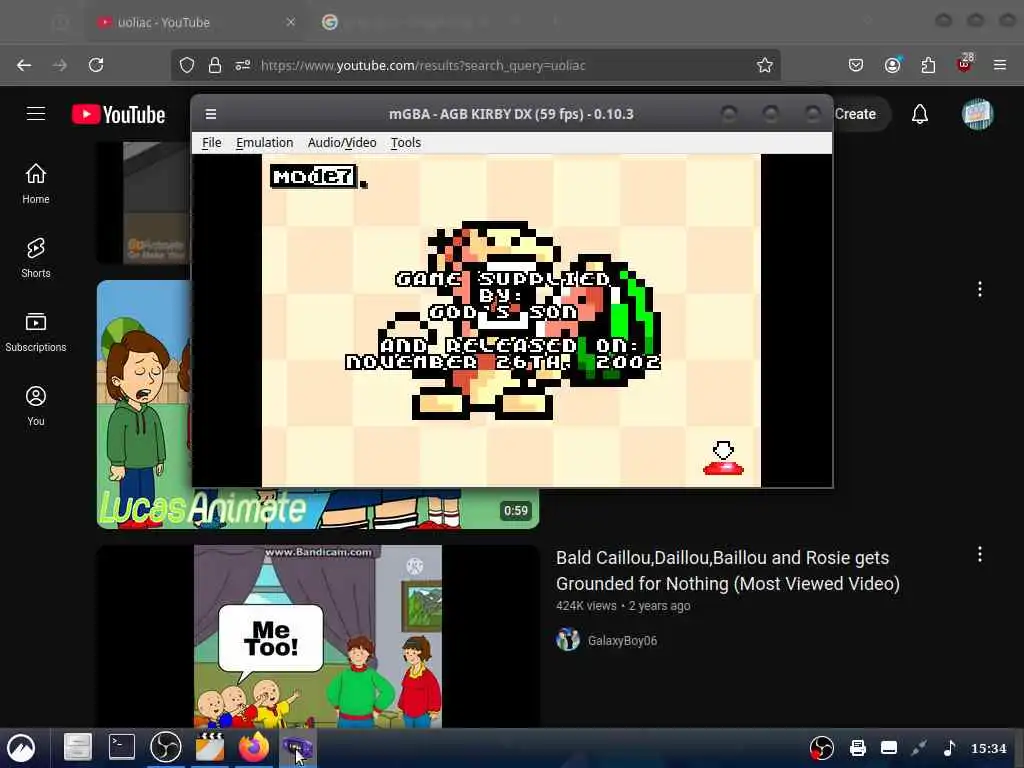
Task: Toggle the YouTube guide hamburger menu
Action: pyautogui.click(x=36, y=114)
